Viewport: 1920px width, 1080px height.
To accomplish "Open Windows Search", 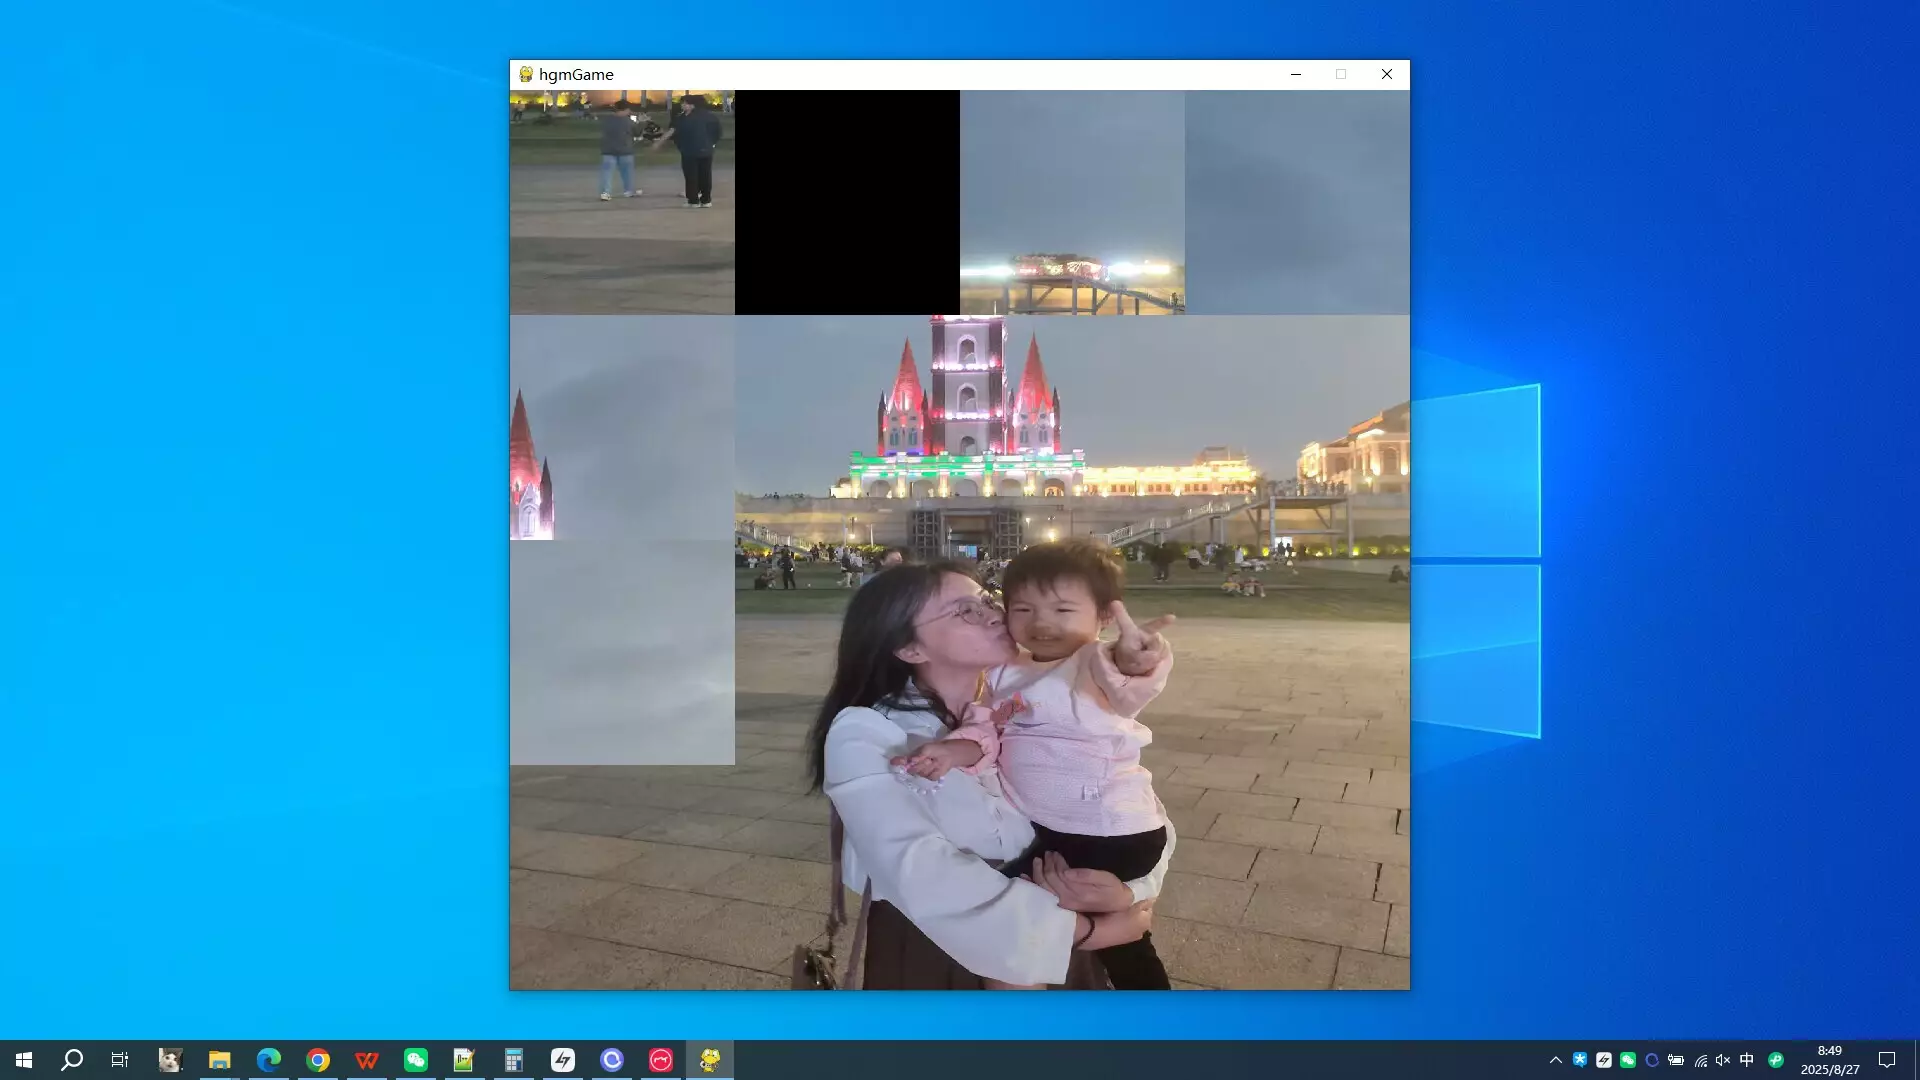I will [70, 1059].
